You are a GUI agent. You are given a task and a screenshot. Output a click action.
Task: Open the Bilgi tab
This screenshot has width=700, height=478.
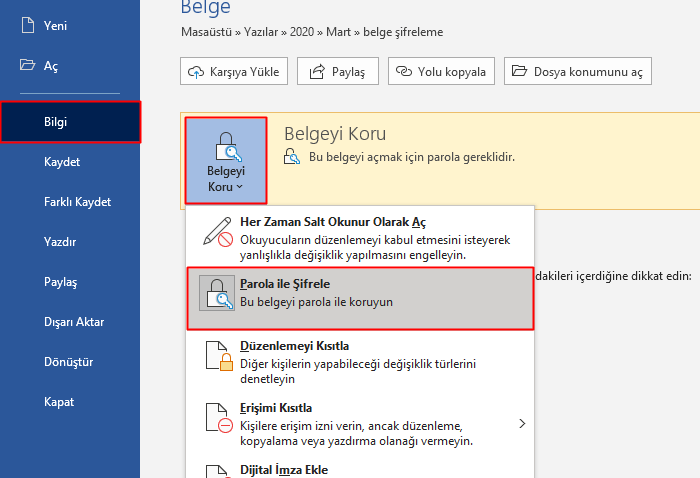71,122
